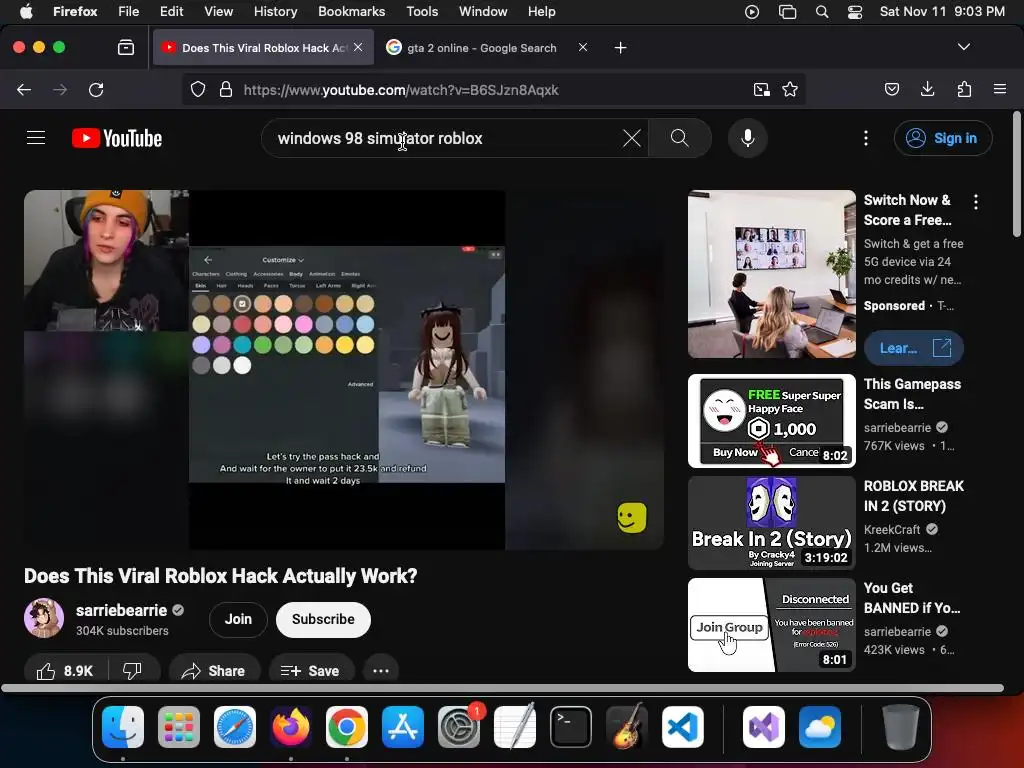Click the Firefox URL address bar
Image resolution: width=1024 pixels, height=768 pixels.
(x=493, y=89)
